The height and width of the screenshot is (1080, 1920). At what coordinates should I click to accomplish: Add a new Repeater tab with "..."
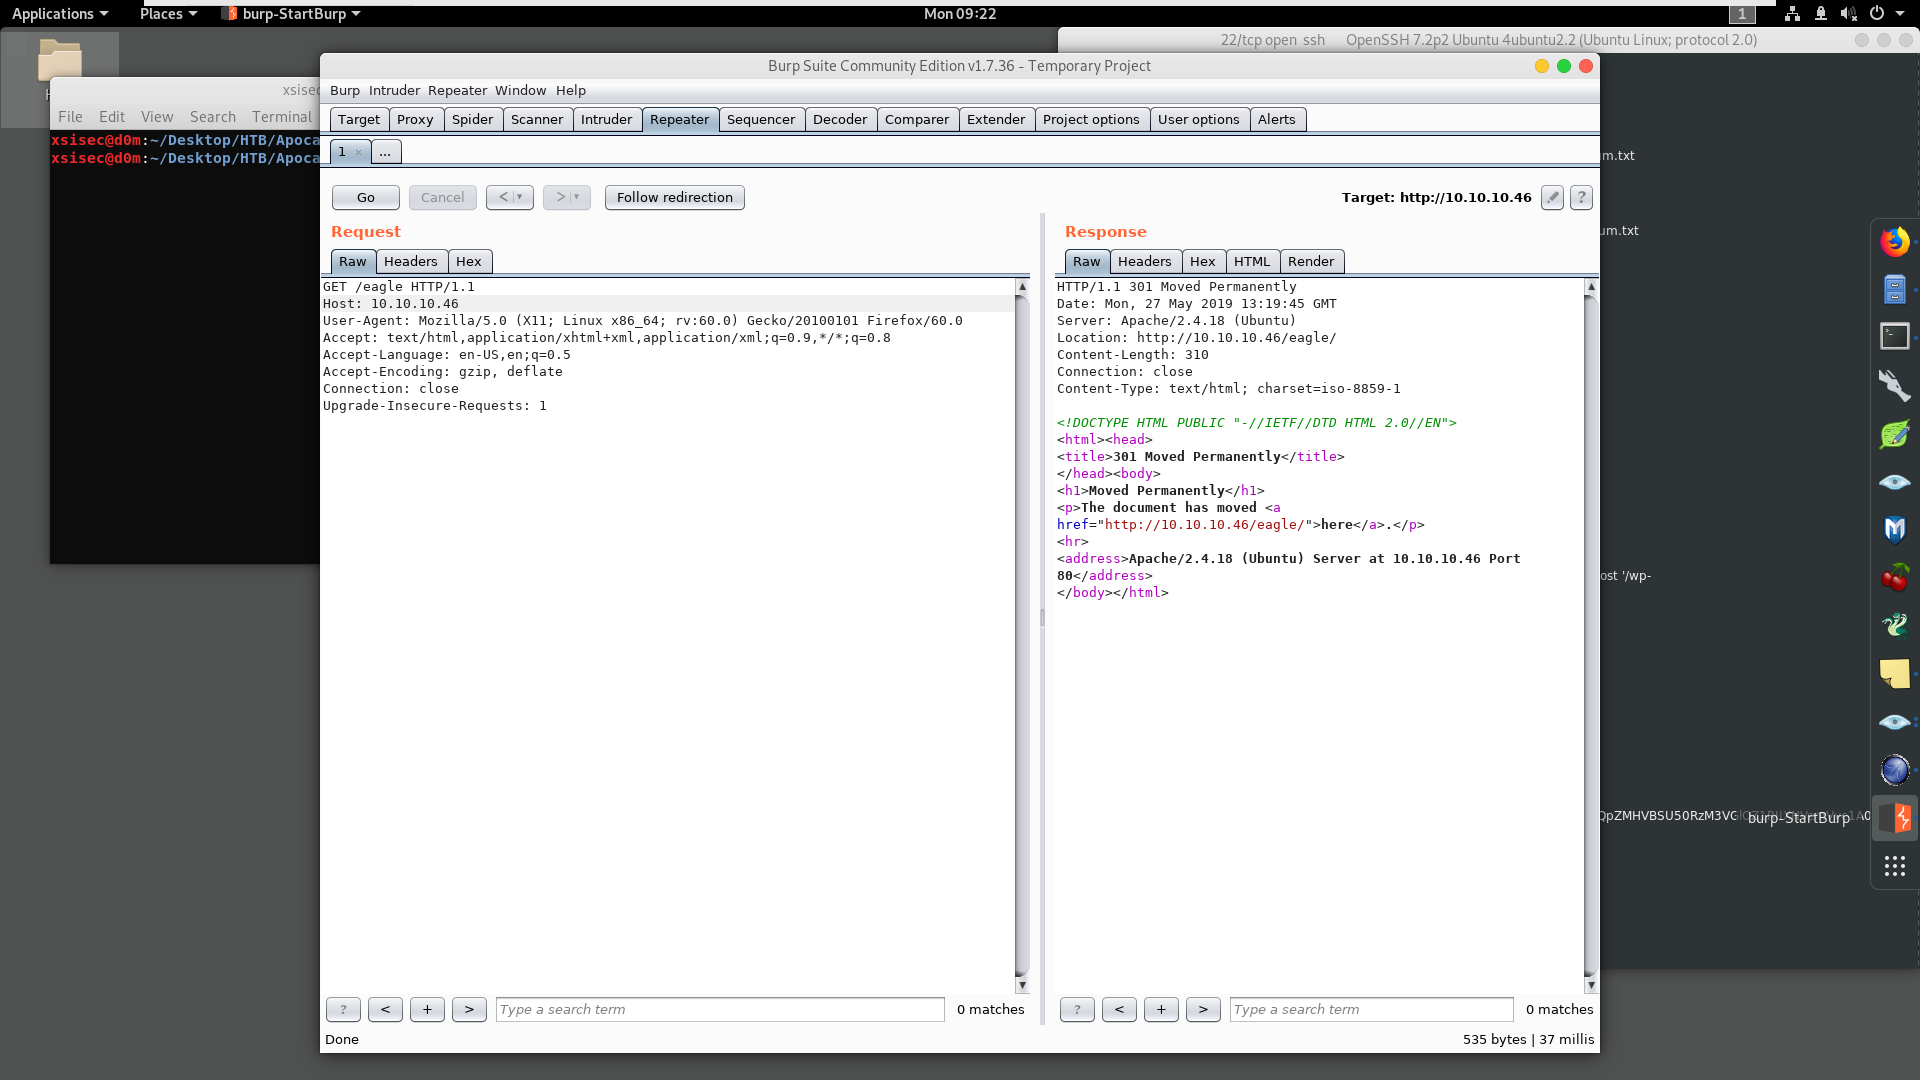[385, 152]
